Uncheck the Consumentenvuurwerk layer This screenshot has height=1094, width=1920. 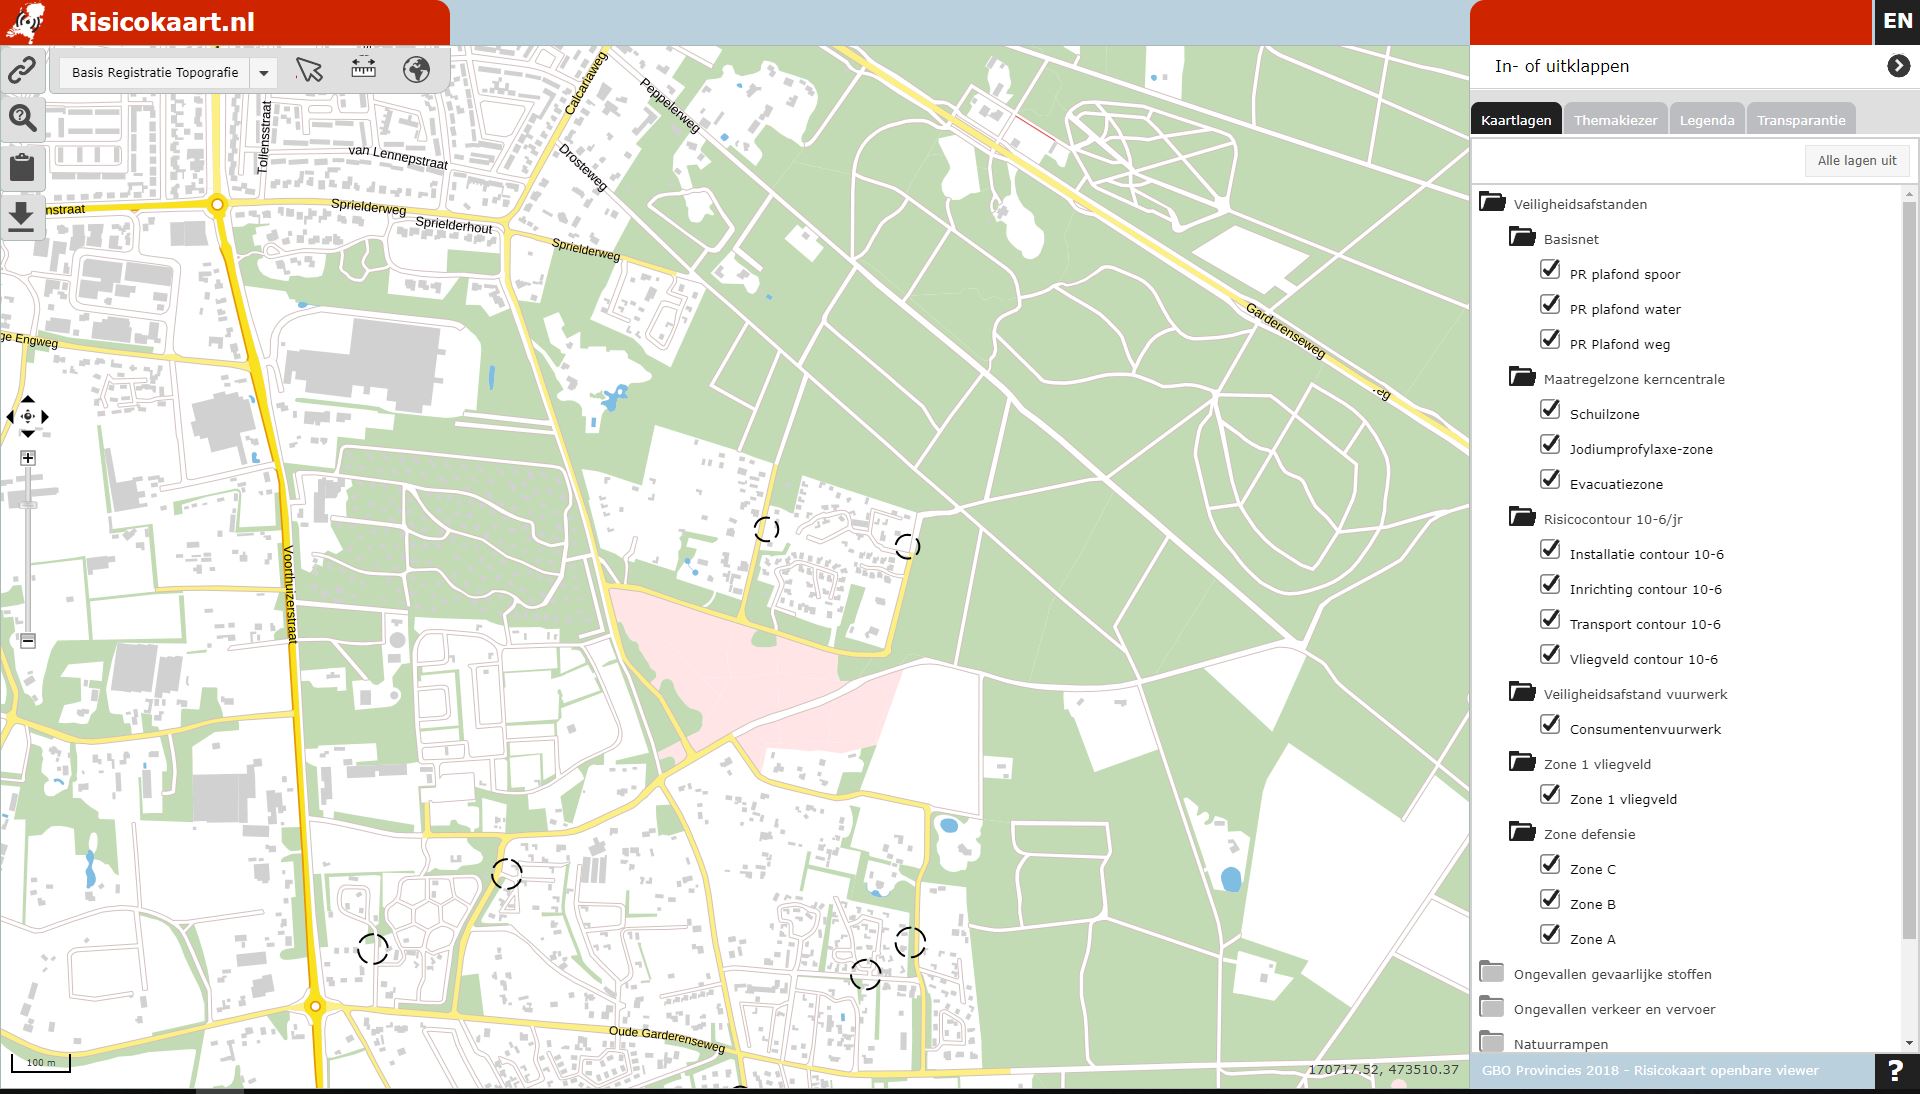point(1551,725)
